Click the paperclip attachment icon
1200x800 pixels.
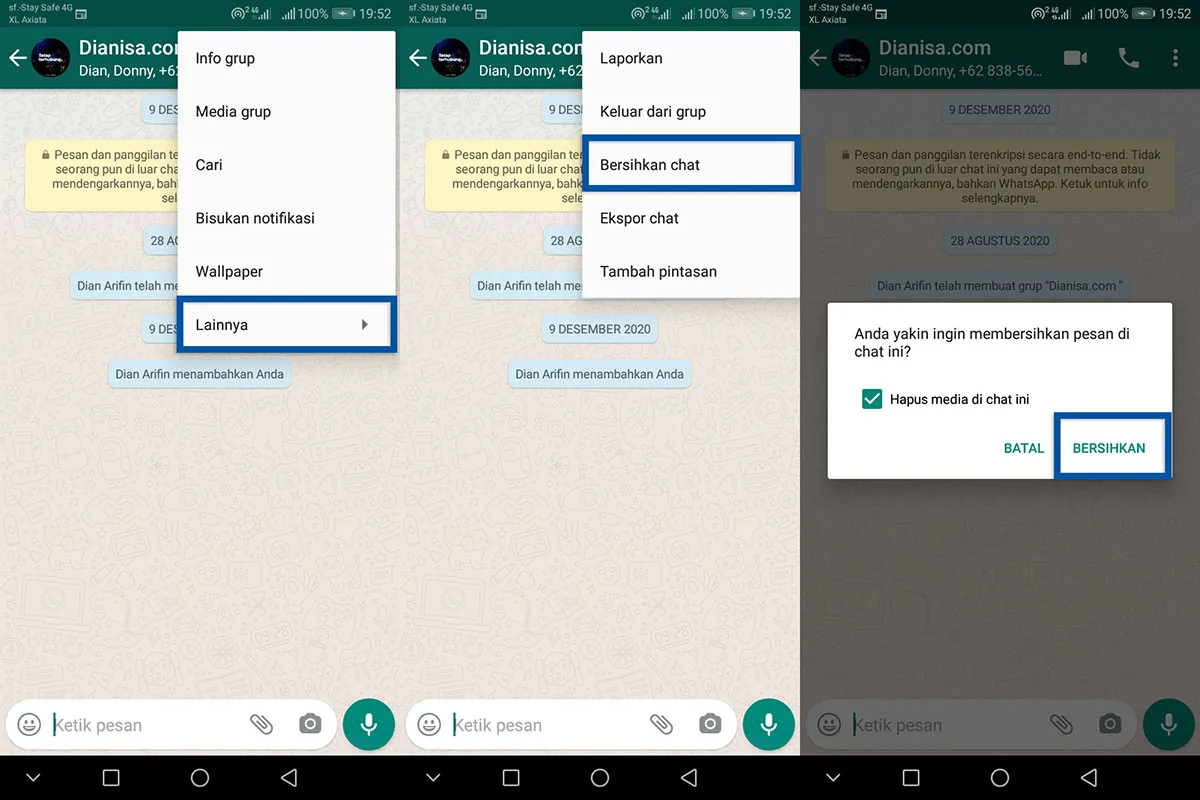click(262, 724)
